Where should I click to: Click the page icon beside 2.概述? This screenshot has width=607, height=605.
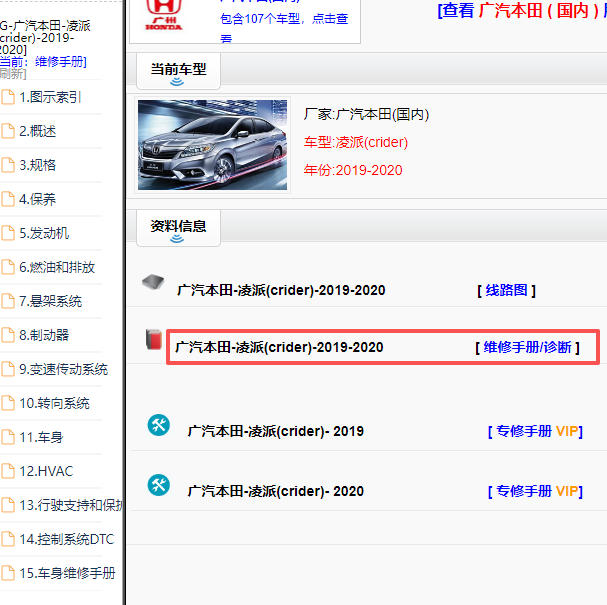click(x=7, y=131)
